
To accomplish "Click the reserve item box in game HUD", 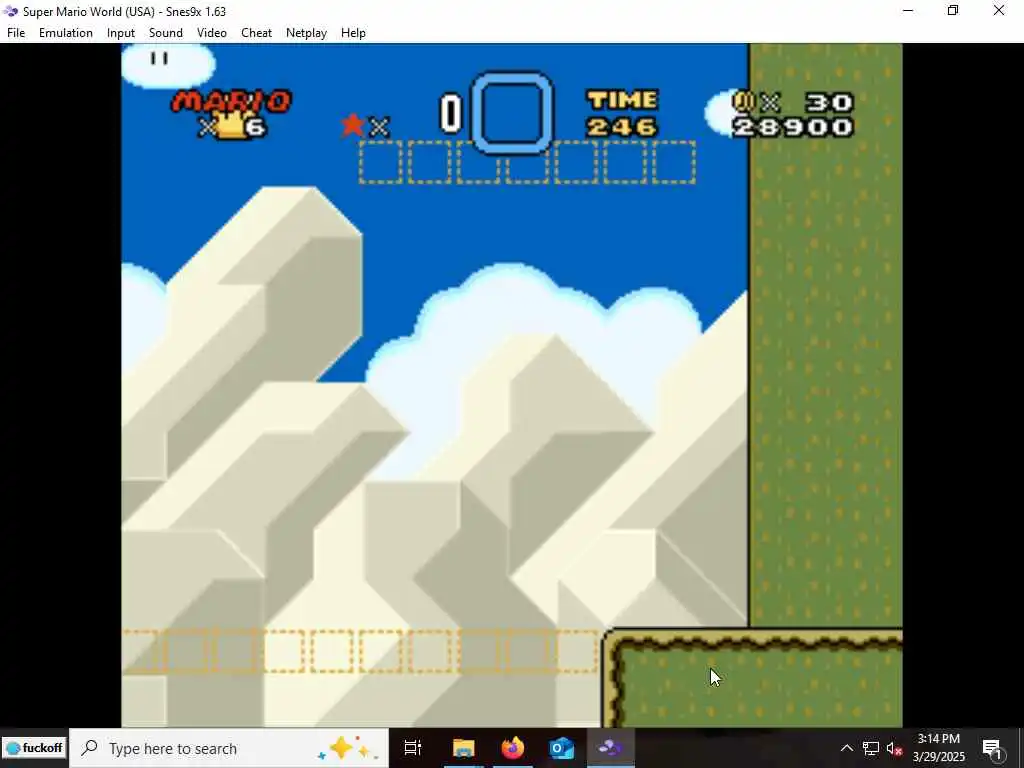I will 513,112.
